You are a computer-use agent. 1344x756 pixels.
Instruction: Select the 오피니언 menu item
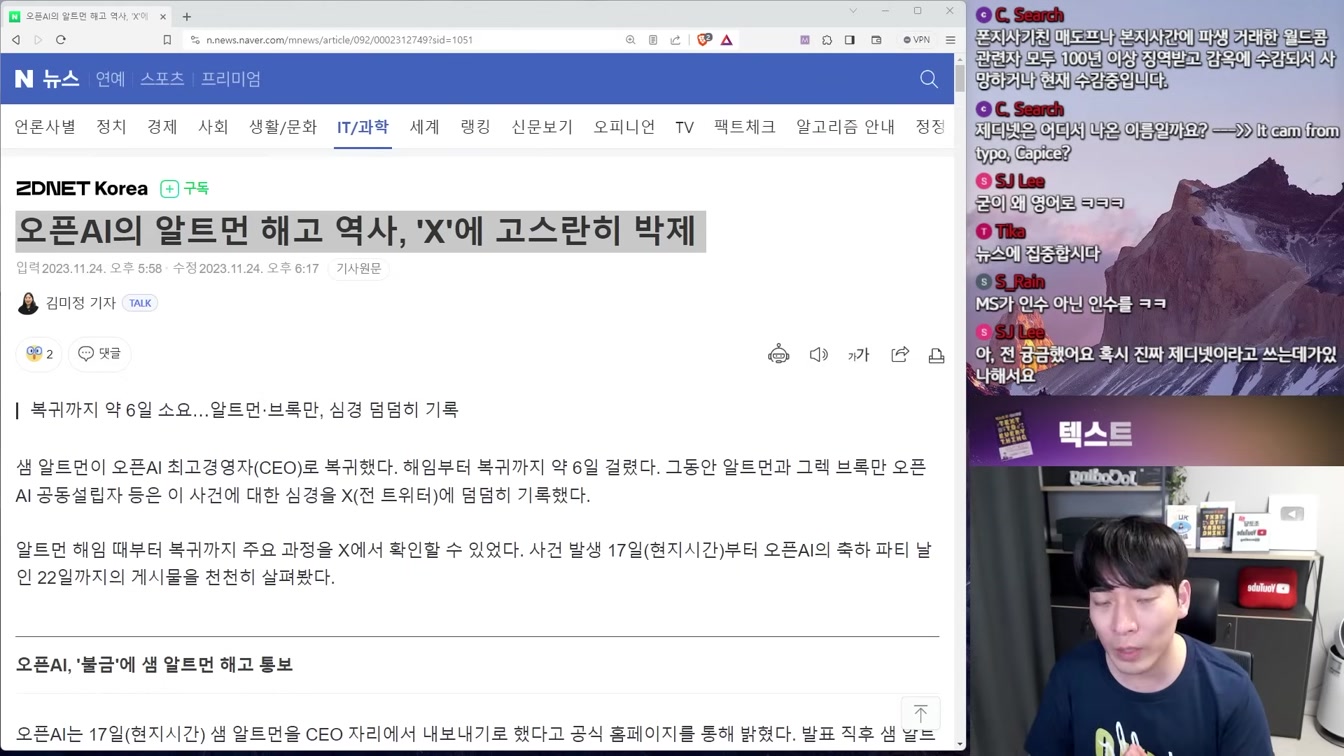[624, 127]
